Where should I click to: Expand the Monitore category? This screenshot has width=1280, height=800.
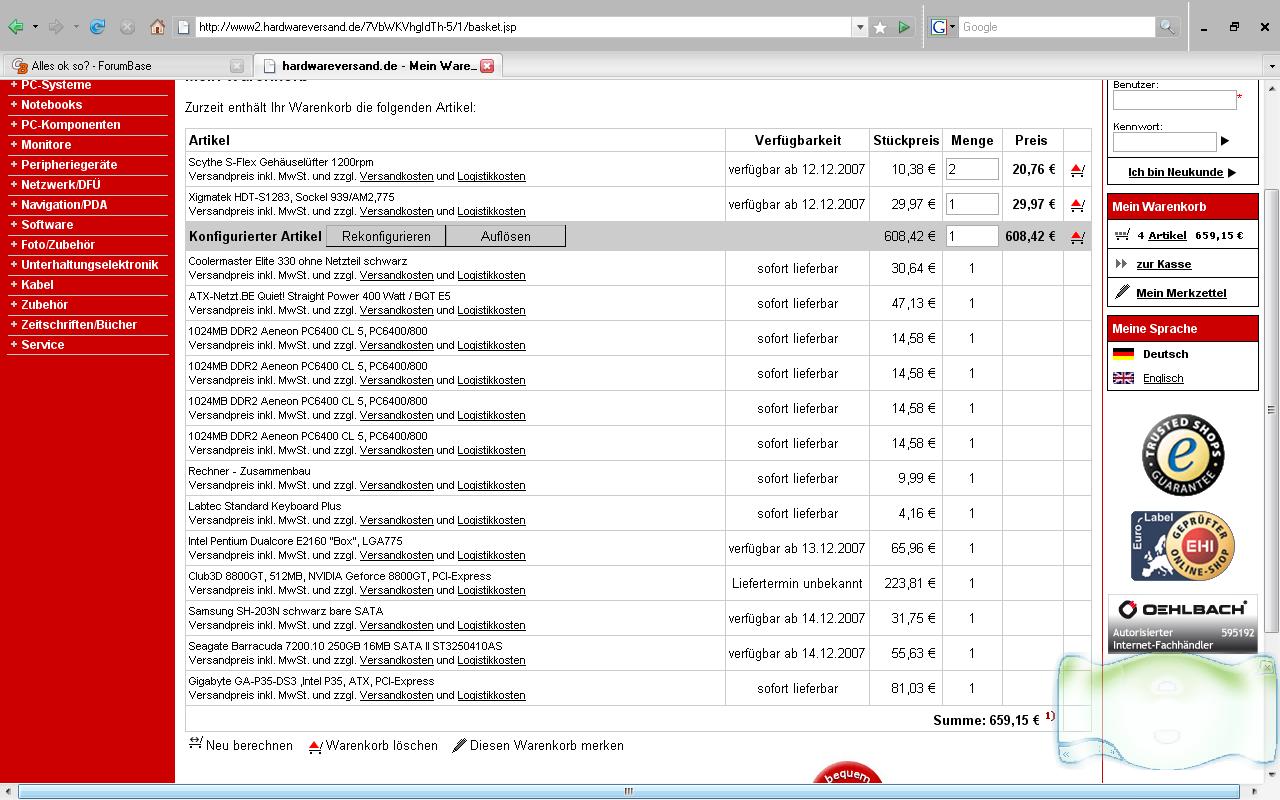coord(46,145)
